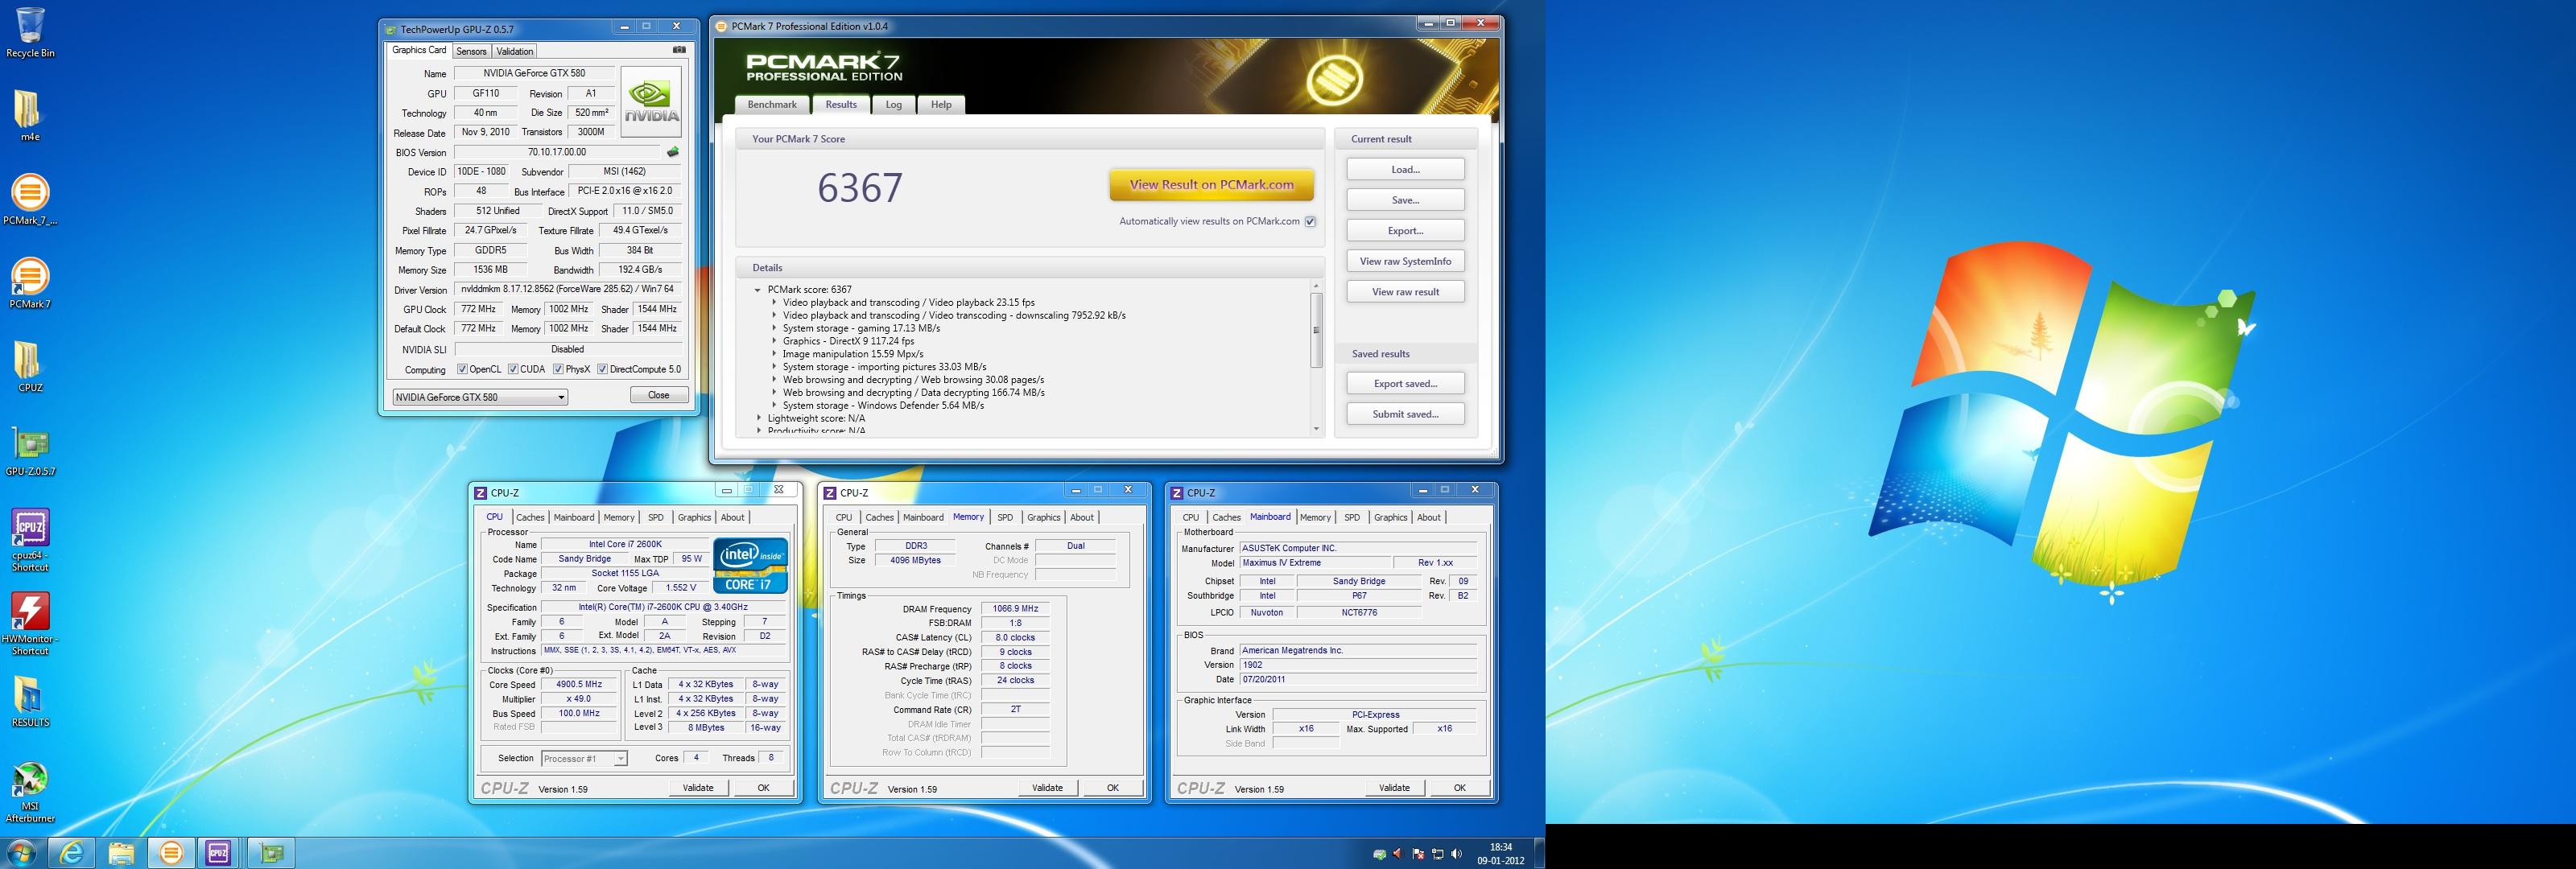
Task: Open Caches tab in CPU-Z processor window
Action: [530, 517]
